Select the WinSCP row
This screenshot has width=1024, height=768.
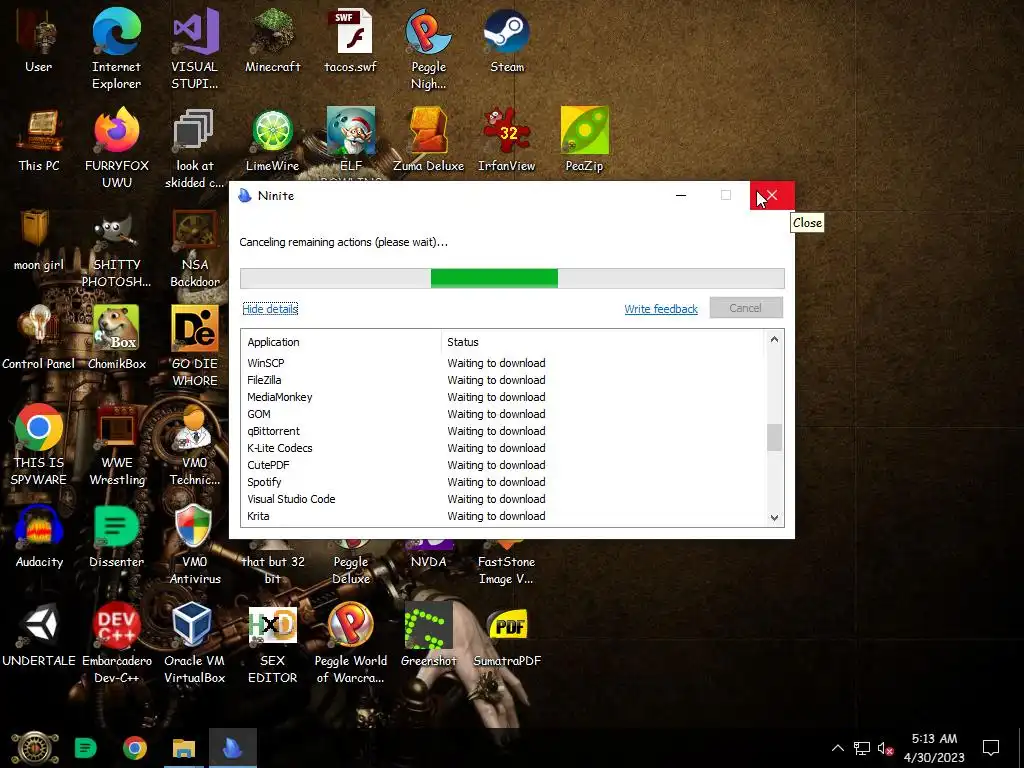tap(503, 363)
